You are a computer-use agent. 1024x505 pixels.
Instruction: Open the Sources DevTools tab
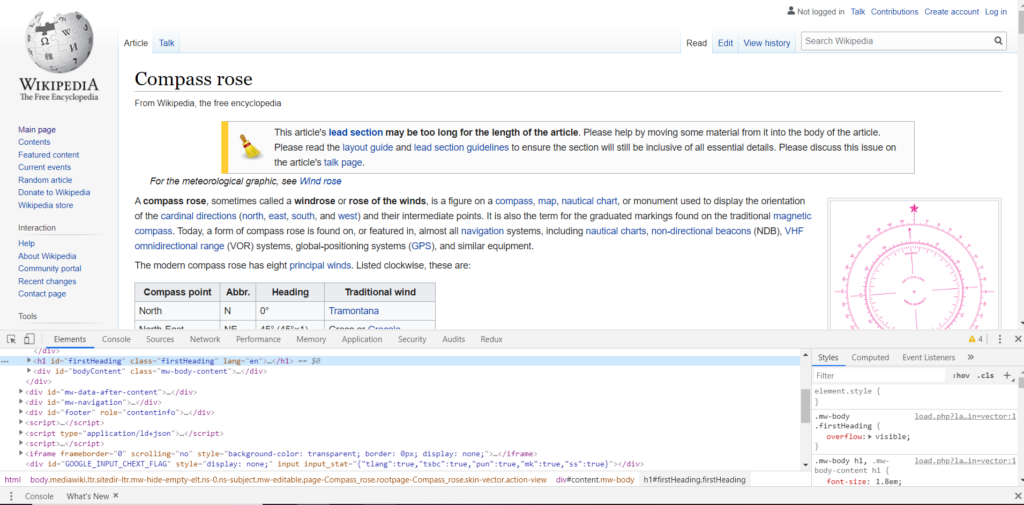(x=160, y=339)
